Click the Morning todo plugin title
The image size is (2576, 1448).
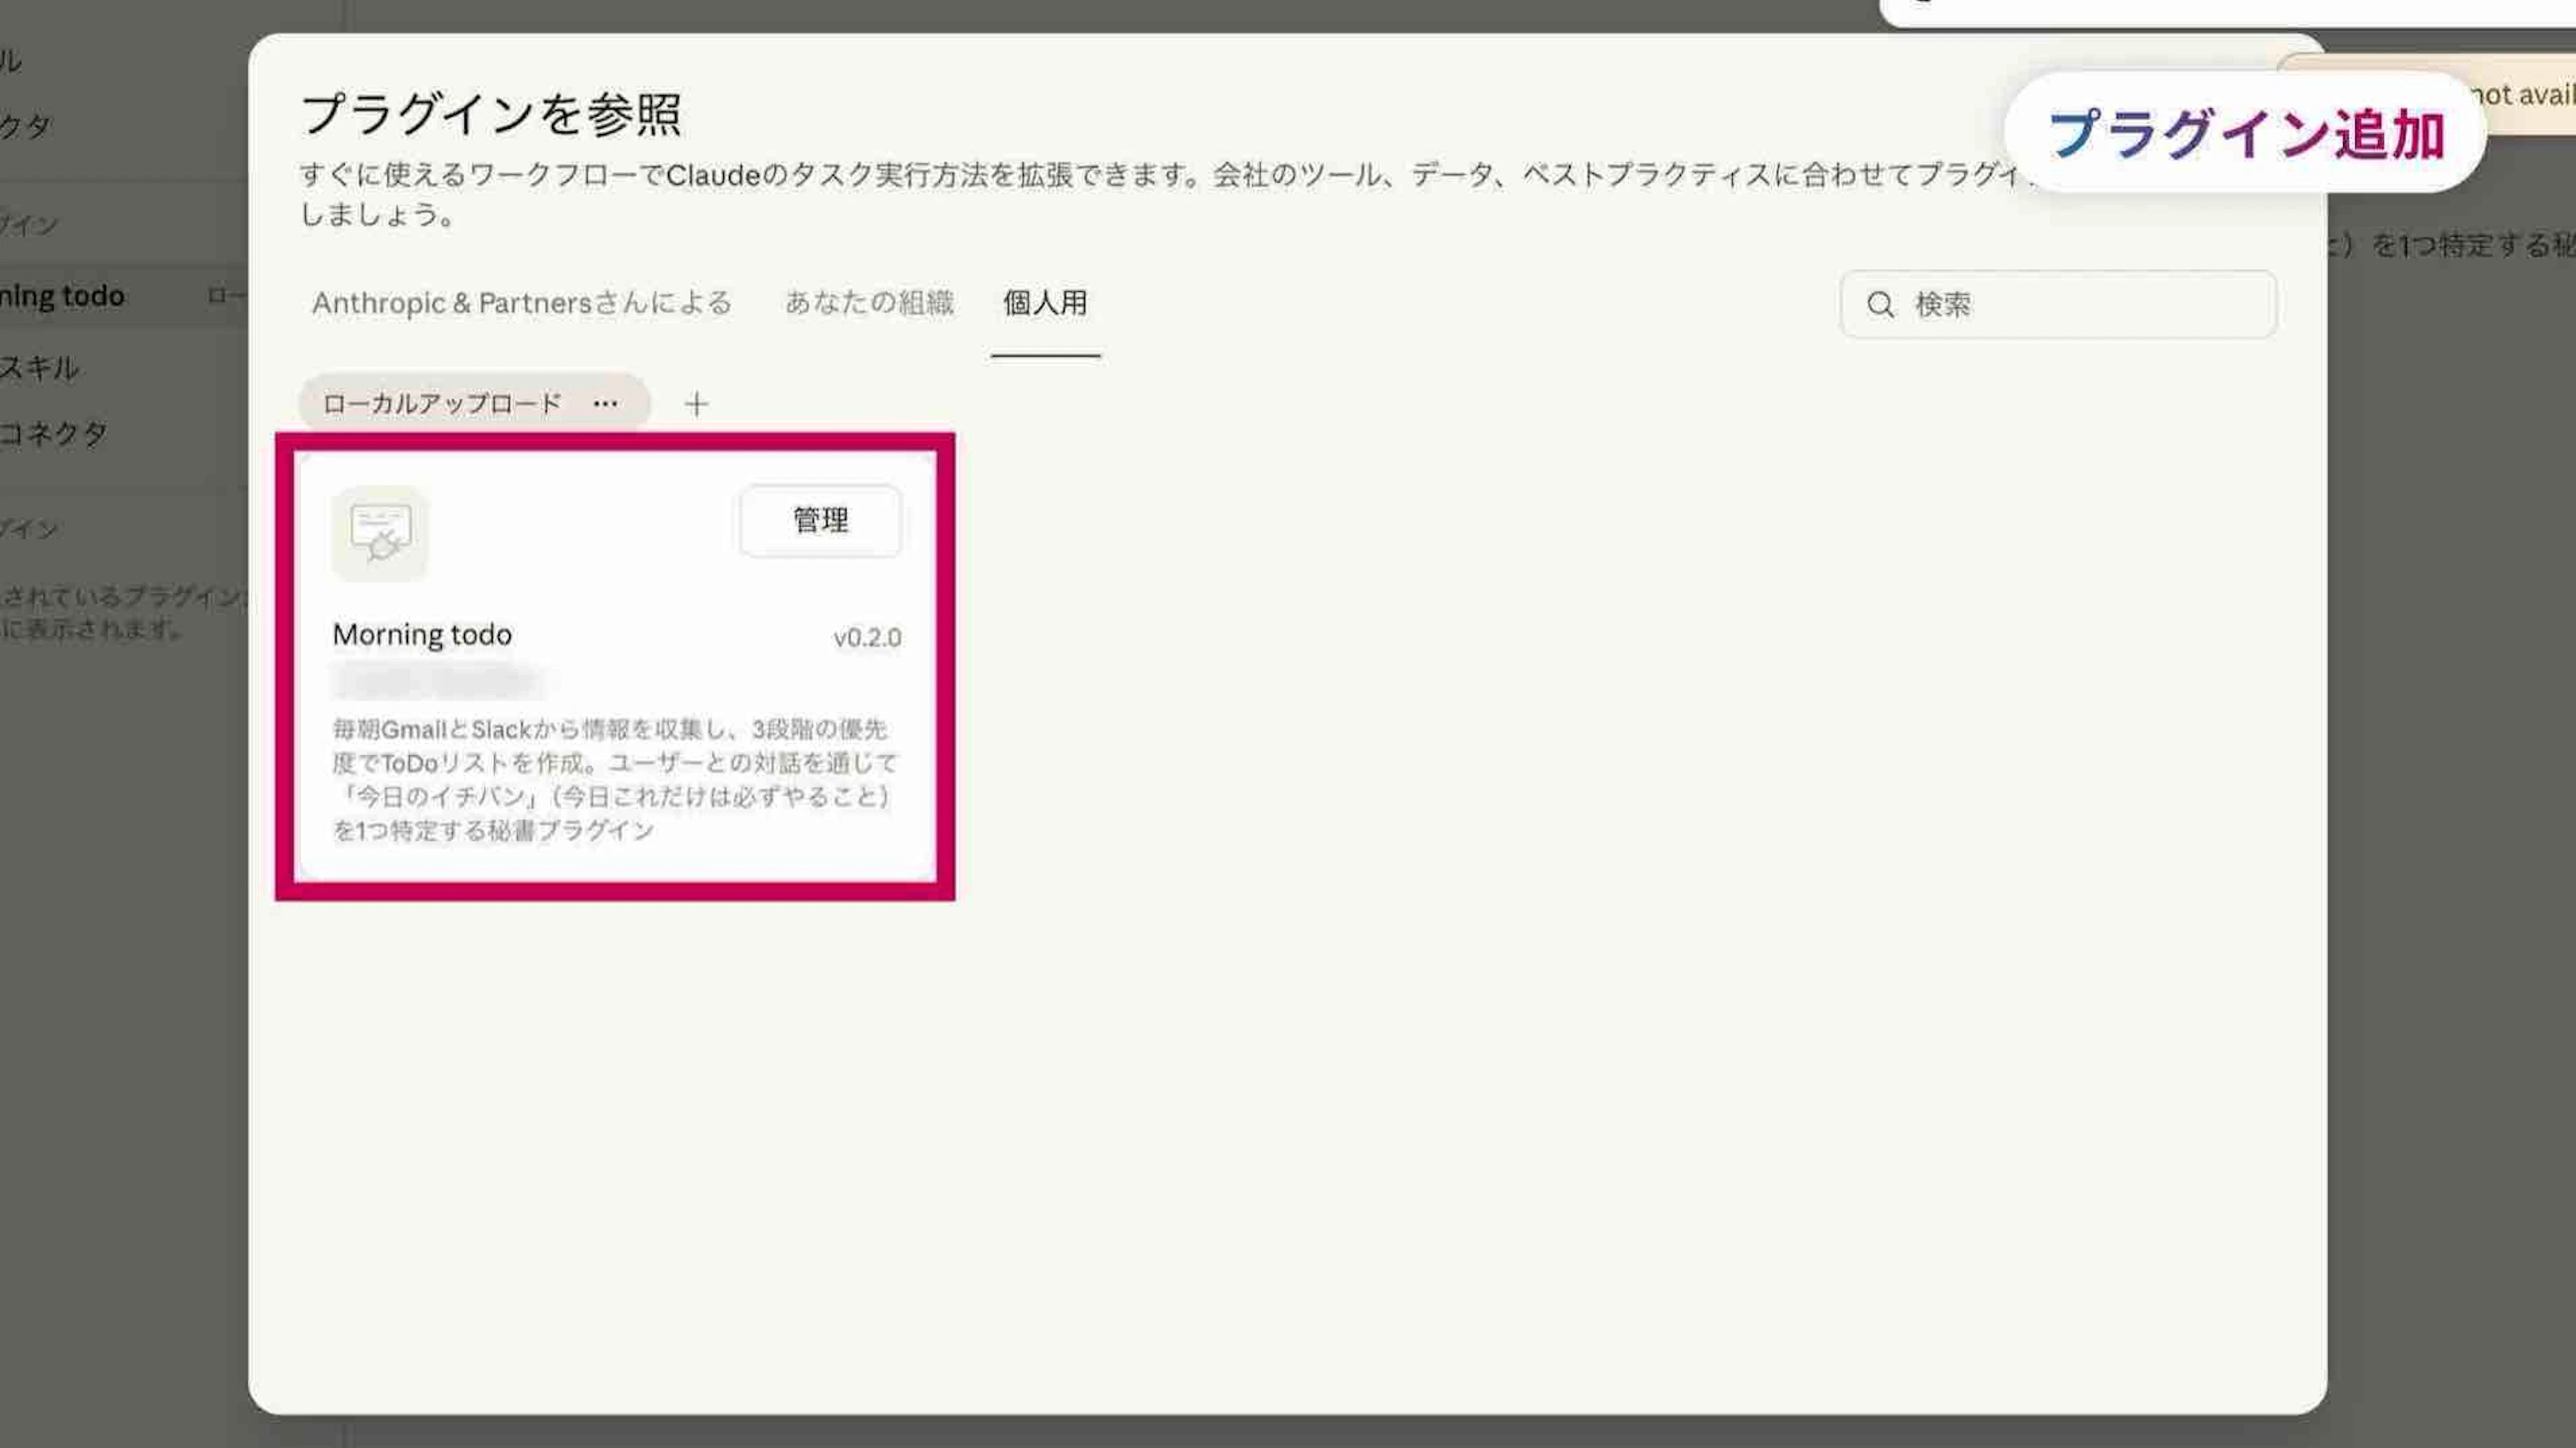422,635
